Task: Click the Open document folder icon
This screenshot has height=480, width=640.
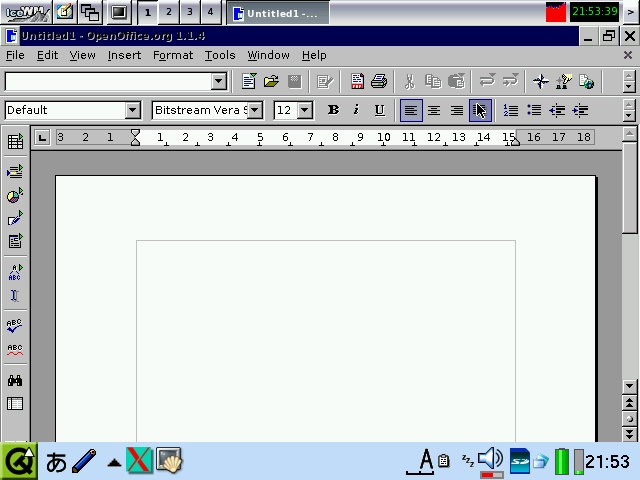Action: [x=271, y=82]
